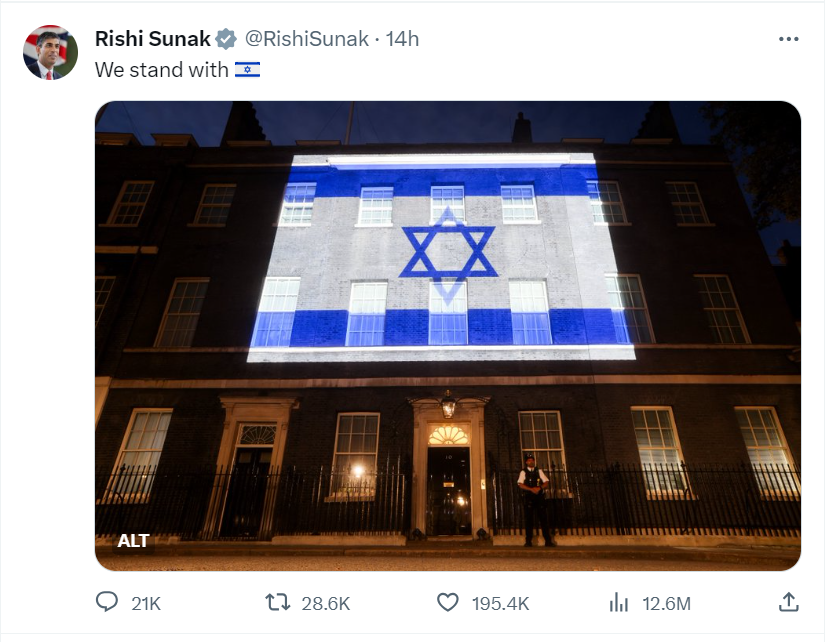Show the image description via ALT badge
Viewport: 829px width, 642px height.
[x=133, y=541]
